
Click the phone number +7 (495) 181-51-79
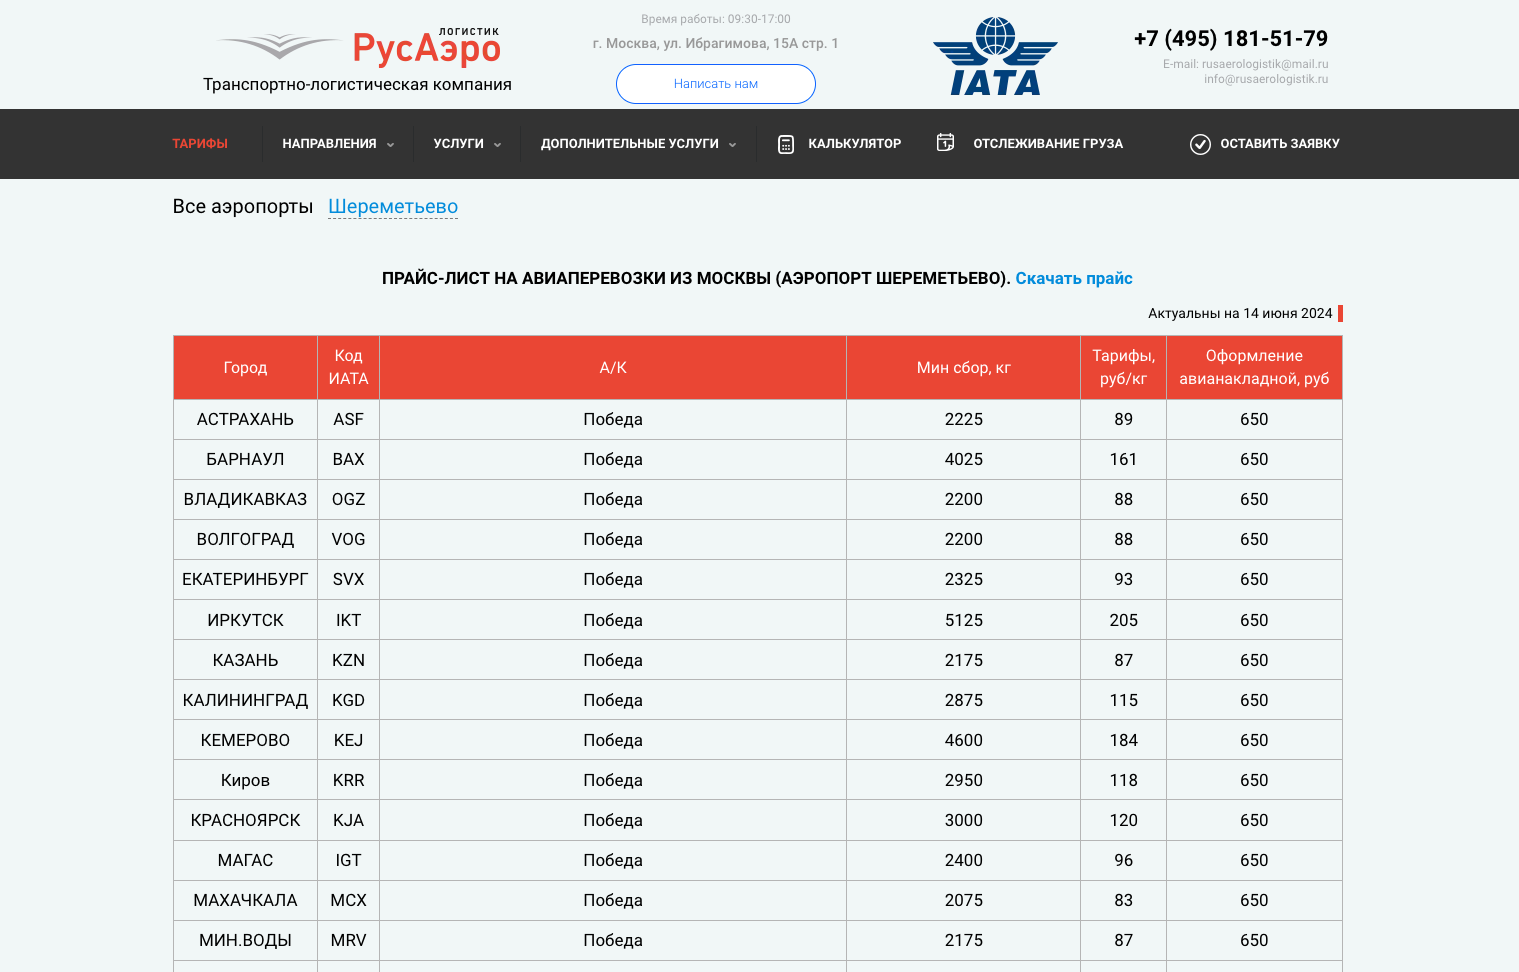(1230, 39)
